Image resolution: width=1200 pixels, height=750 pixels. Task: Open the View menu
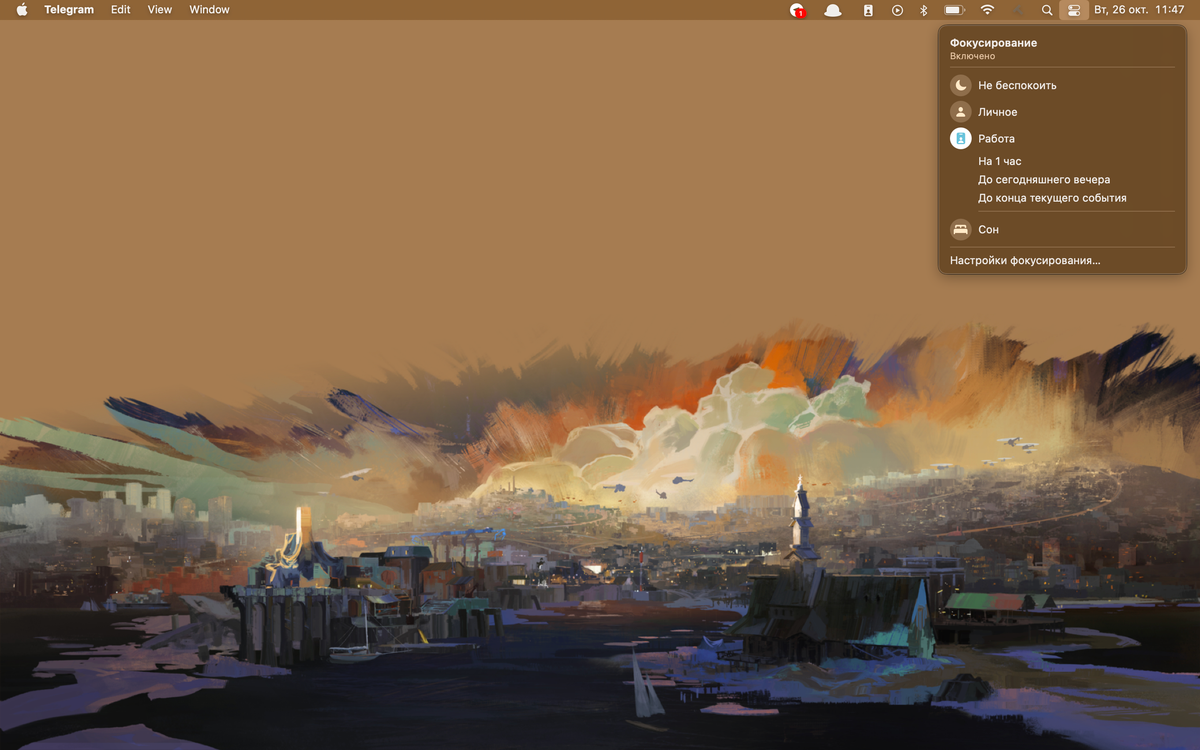(160, 10)
